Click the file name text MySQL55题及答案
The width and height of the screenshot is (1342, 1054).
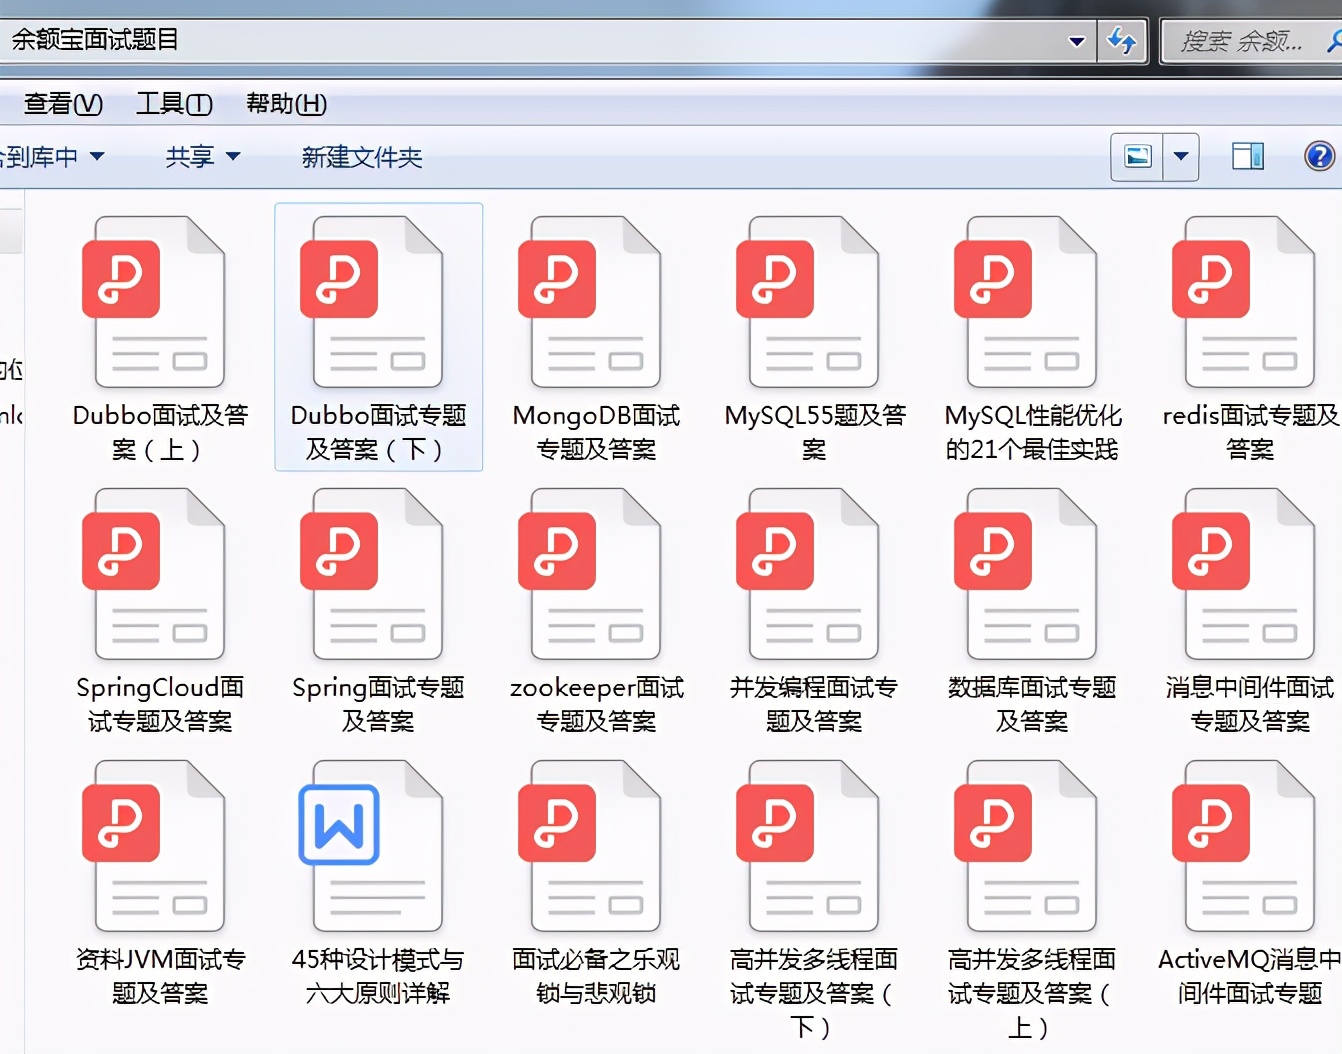[x=815, y=432]
